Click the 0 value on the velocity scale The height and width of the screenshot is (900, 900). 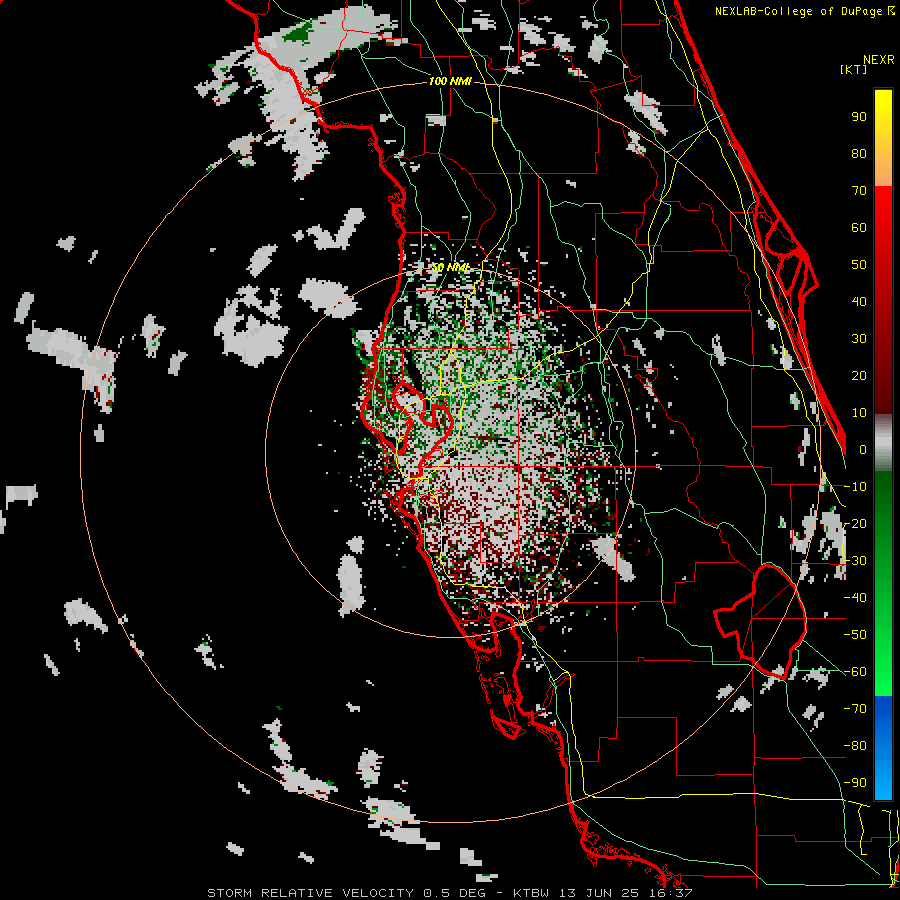point(863,449)
